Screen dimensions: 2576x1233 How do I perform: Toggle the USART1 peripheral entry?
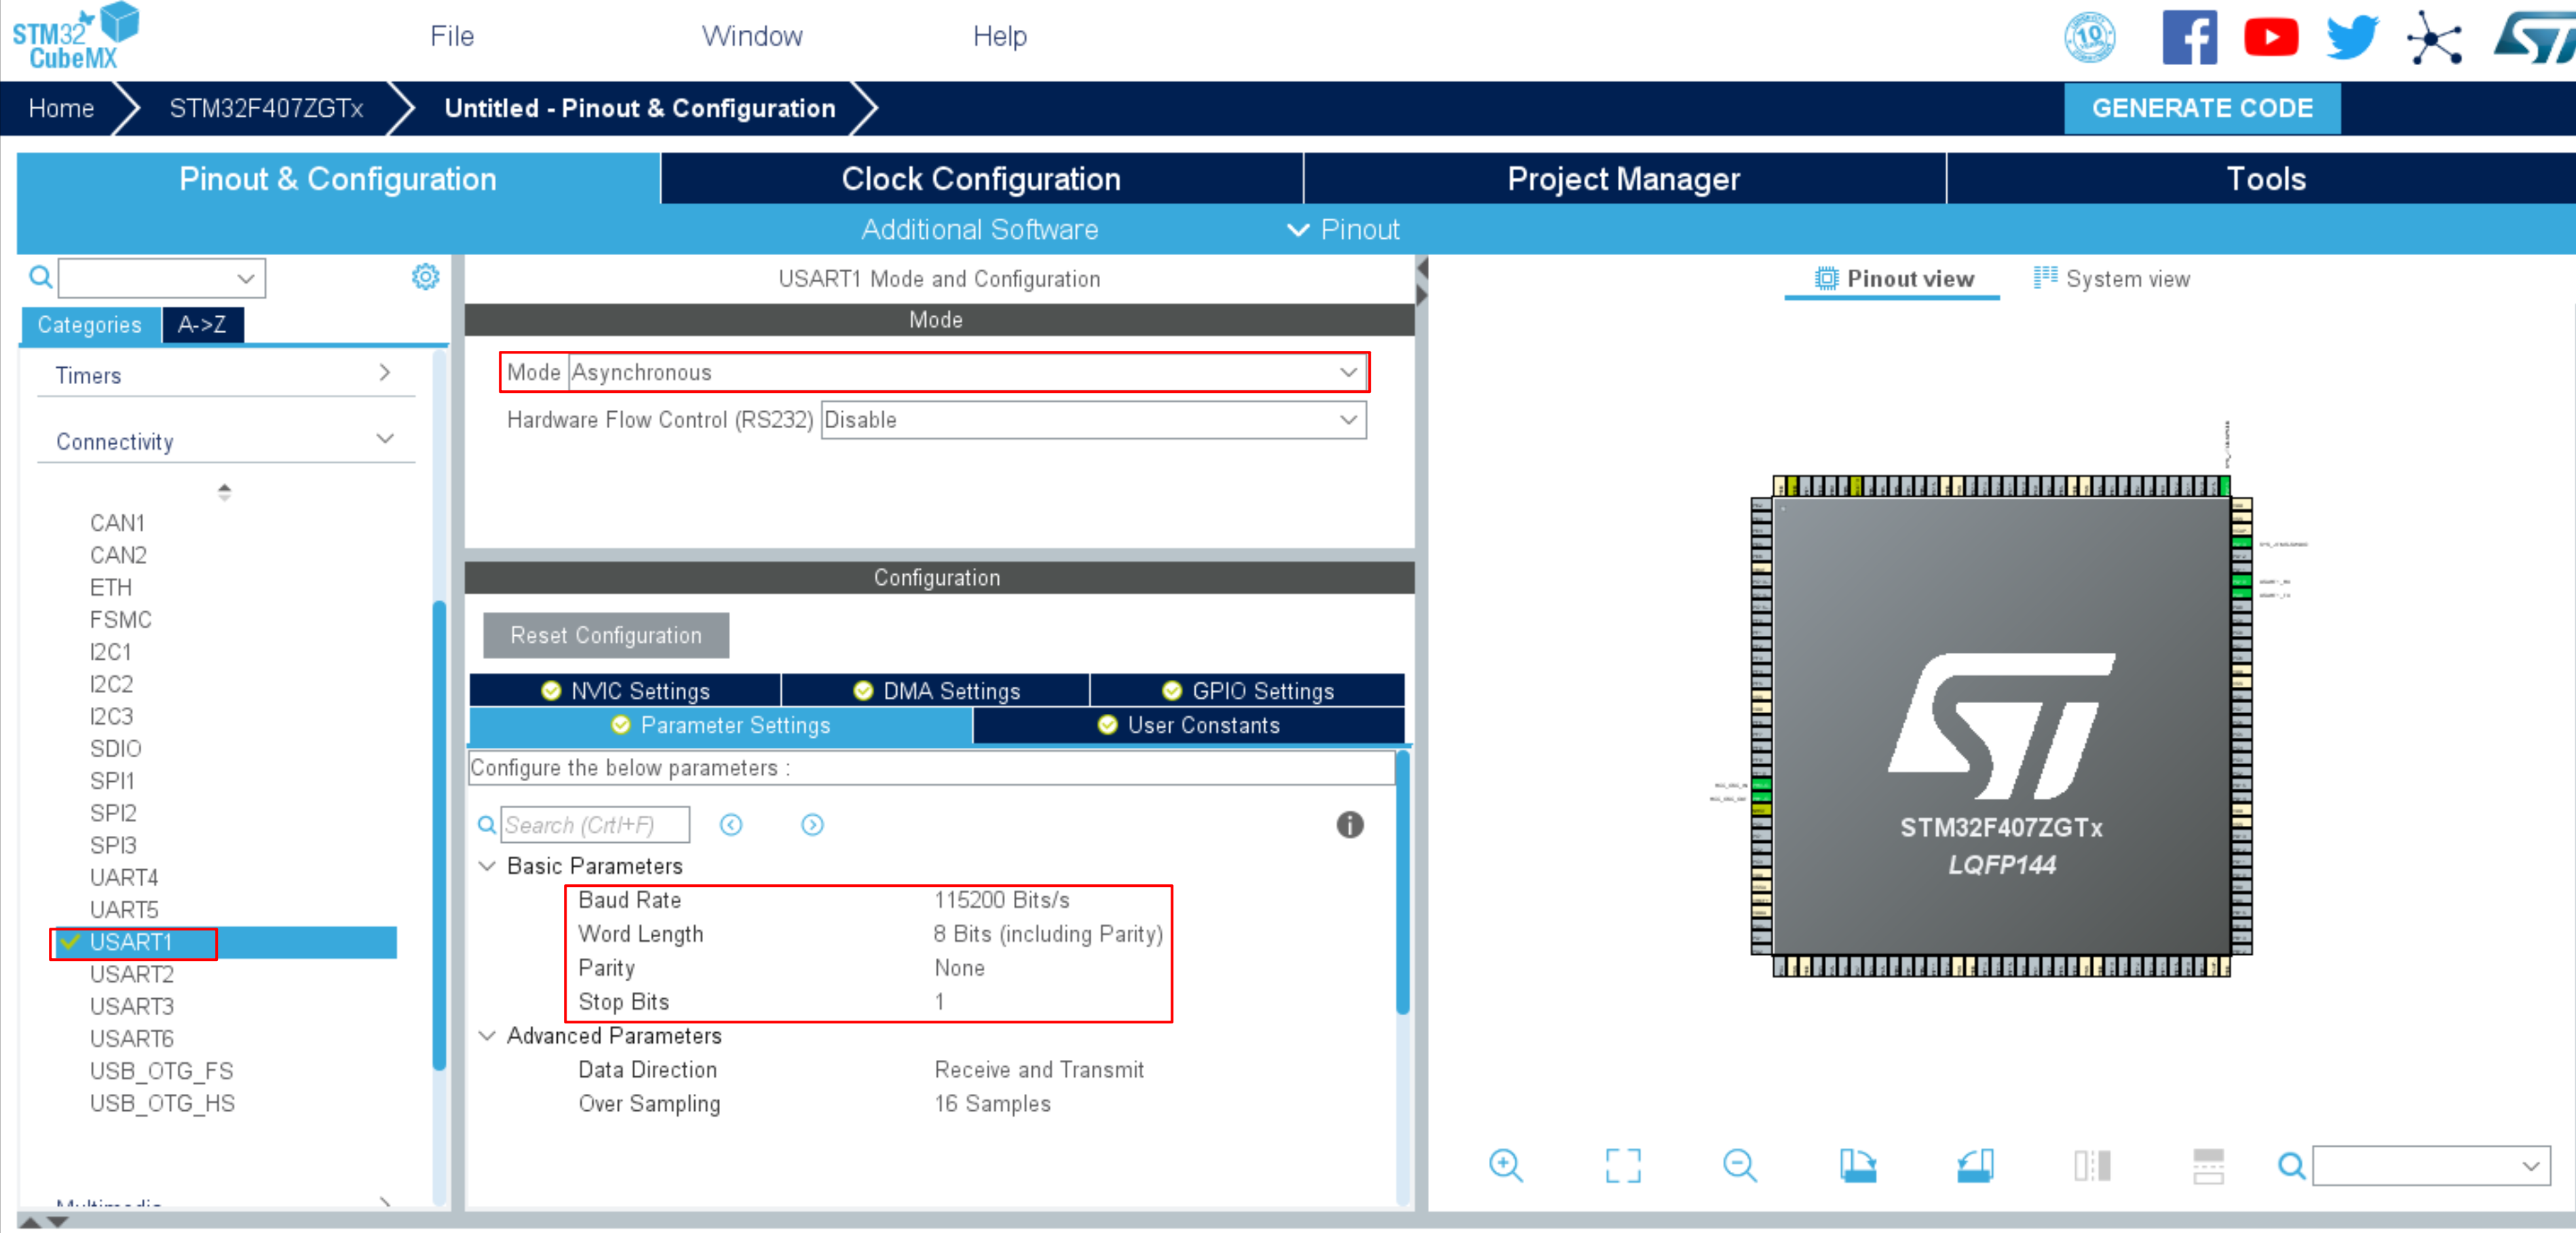pyautogui.click(x=131, y=942)
